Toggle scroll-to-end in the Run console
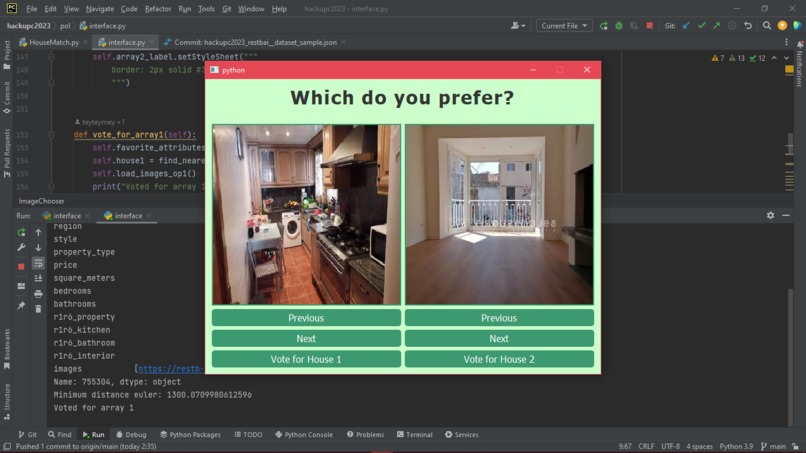The height and width of the screenshot is (453, 806). point(38,278)
